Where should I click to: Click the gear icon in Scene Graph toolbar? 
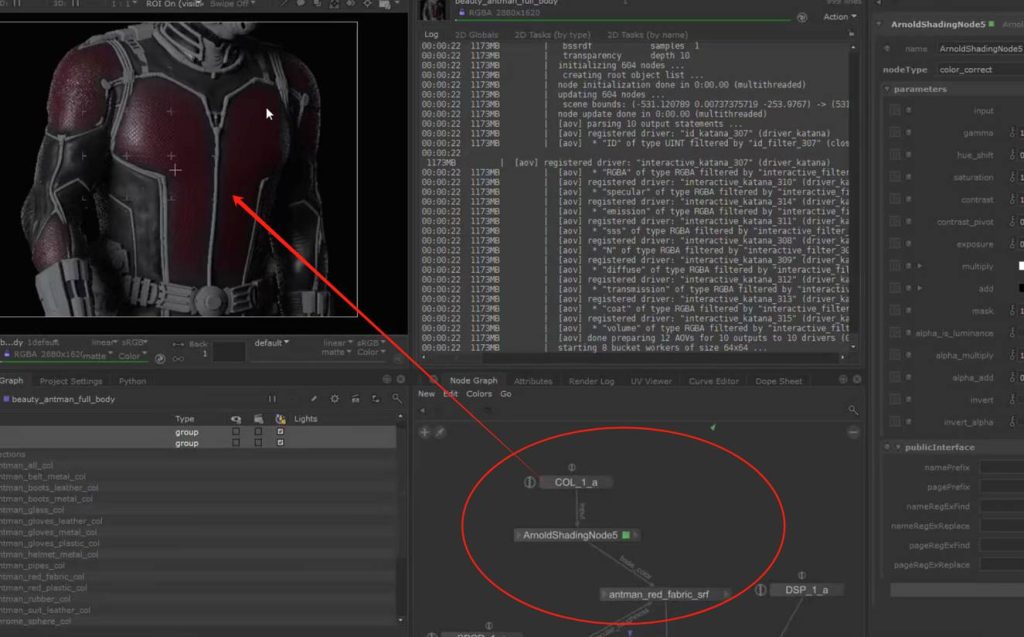334,399
